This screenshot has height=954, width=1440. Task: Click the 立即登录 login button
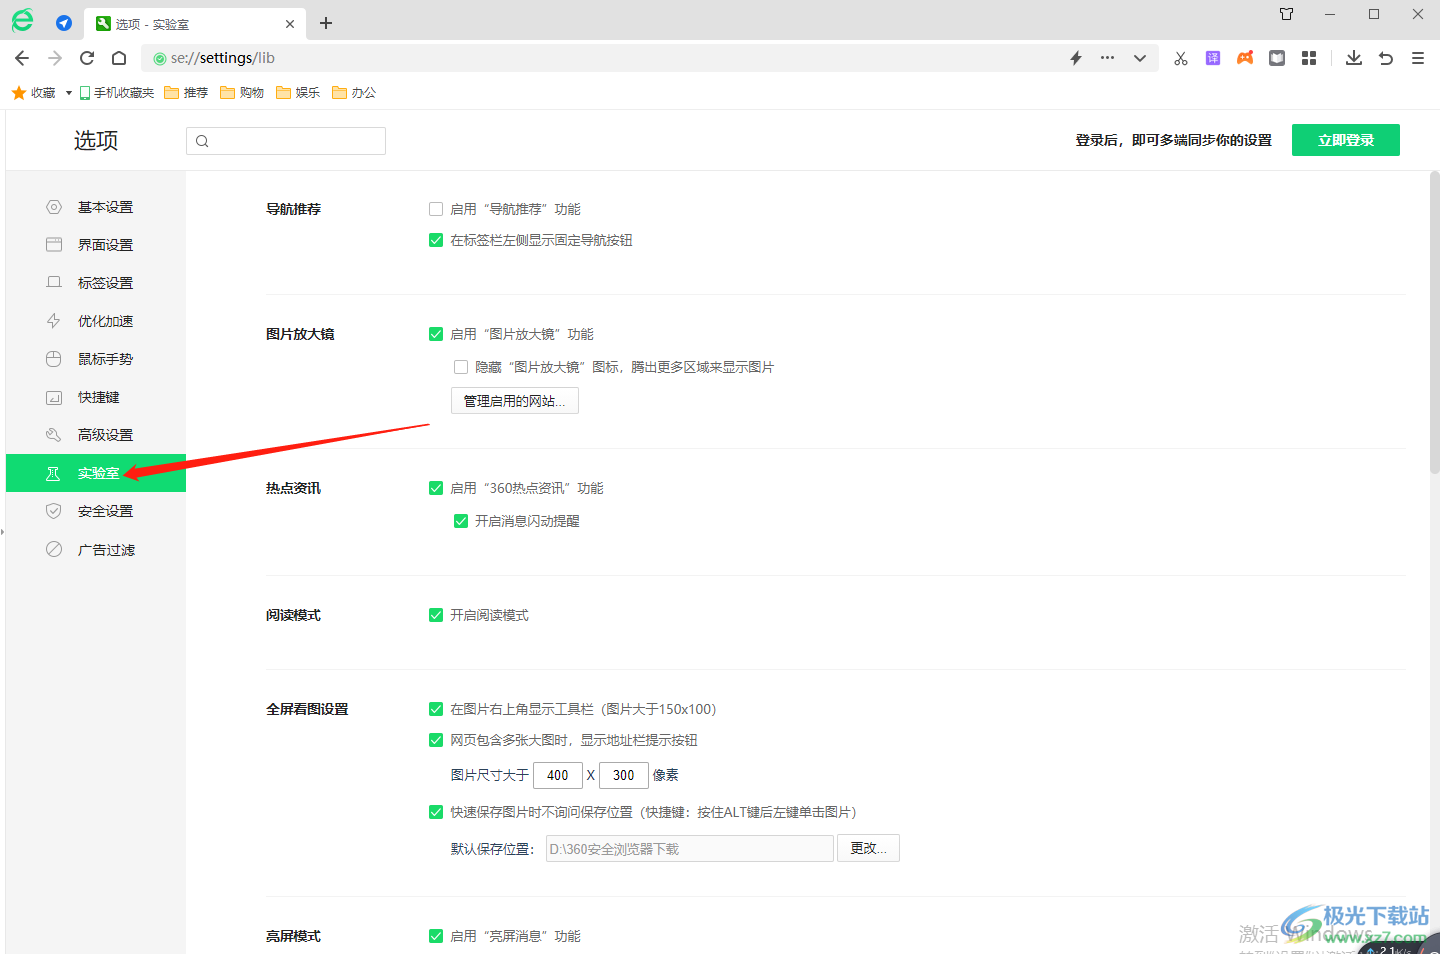1346,140
